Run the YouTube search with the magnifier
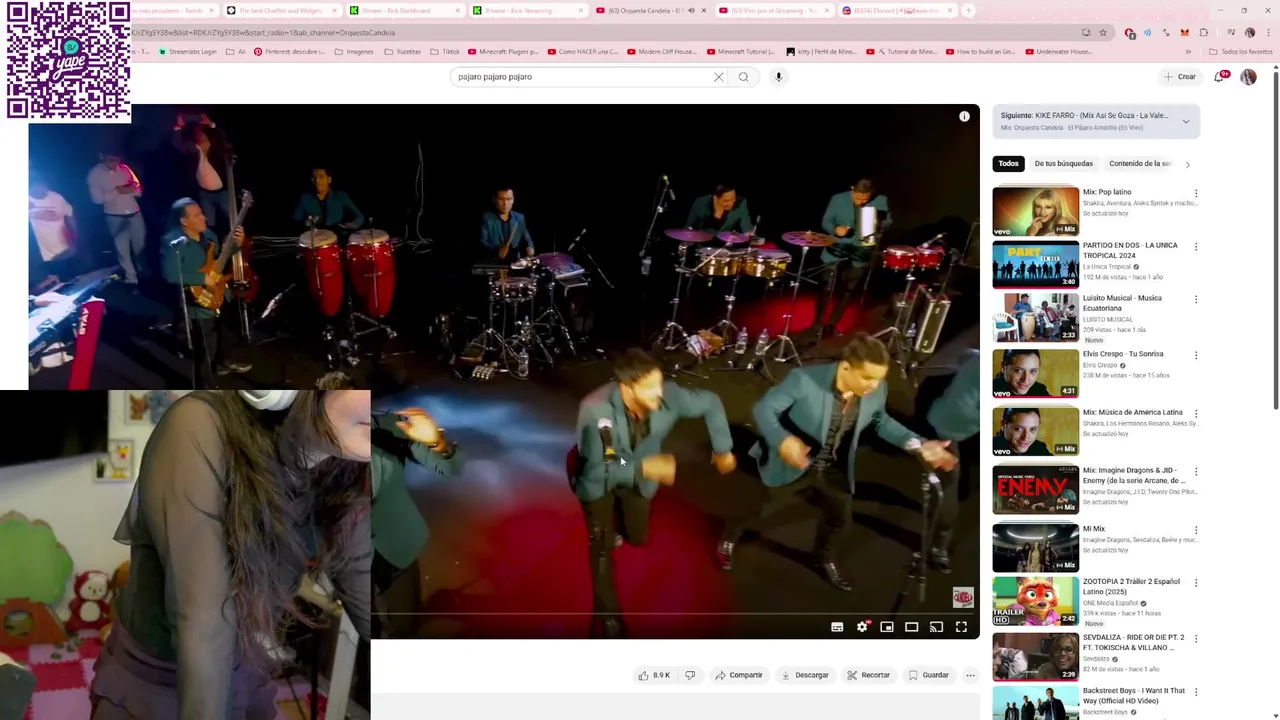Viewport: 1280px width, 720px height. [x=743, y=77]
